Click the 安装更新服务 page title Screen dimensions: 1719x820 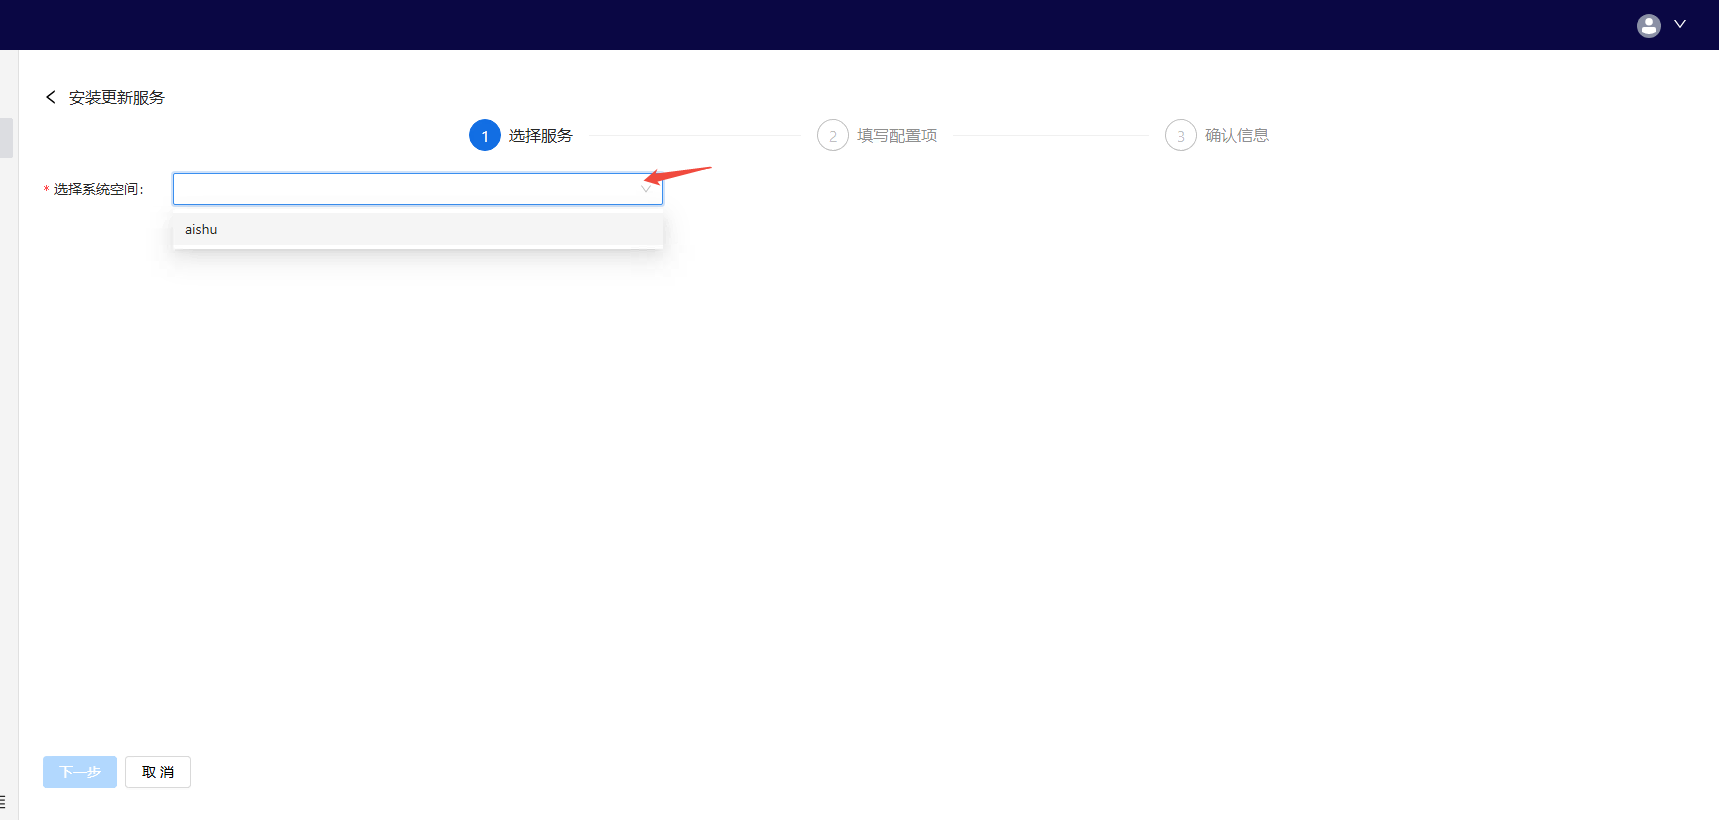pyautogui.click(x=116, y=98)
